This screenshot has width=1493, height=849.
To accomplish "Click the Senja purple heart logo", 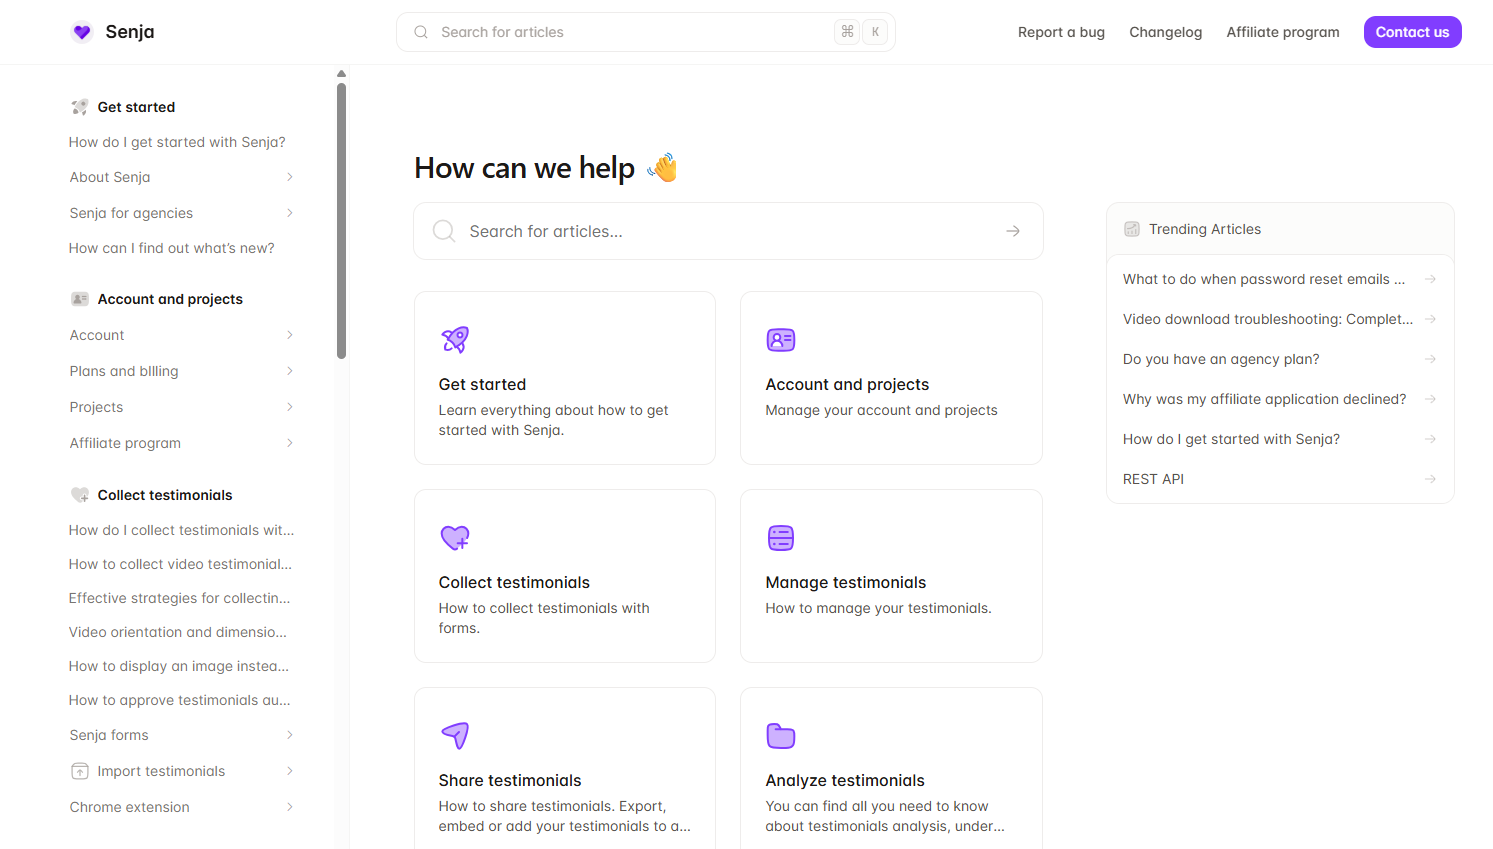I will click(82, 32).
